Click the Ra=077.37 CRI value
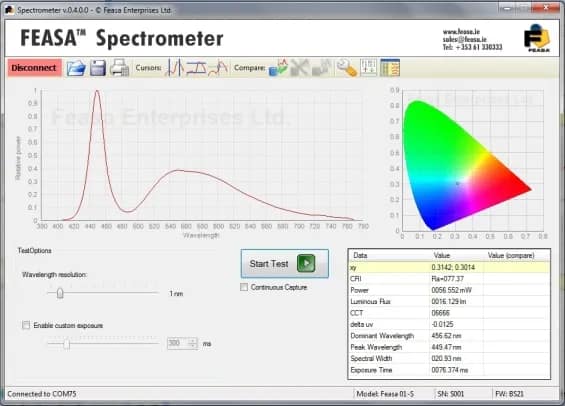The width and height of the screenshot is (565, 406). tap(448, 279)
